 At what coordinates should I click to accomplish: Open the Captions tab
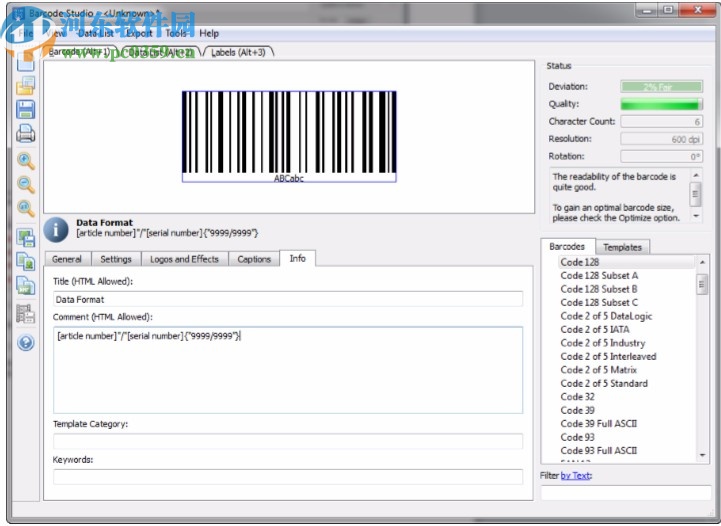pos(254,259)
